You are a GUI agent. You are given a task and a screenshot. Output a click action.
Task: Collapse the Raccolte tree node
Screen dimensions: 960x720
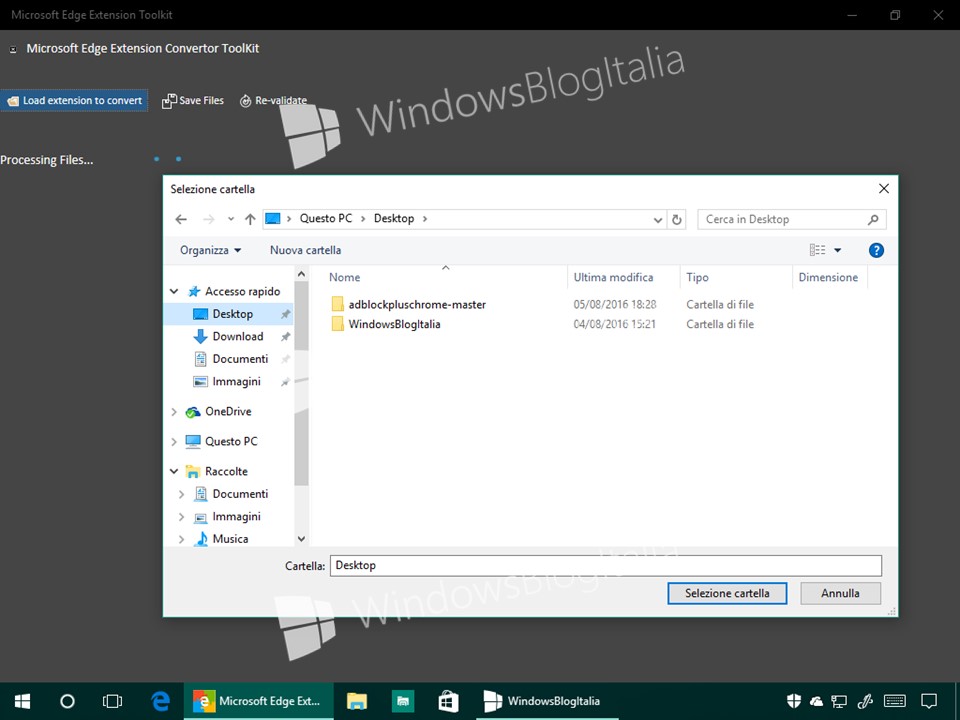coord(174,471)
